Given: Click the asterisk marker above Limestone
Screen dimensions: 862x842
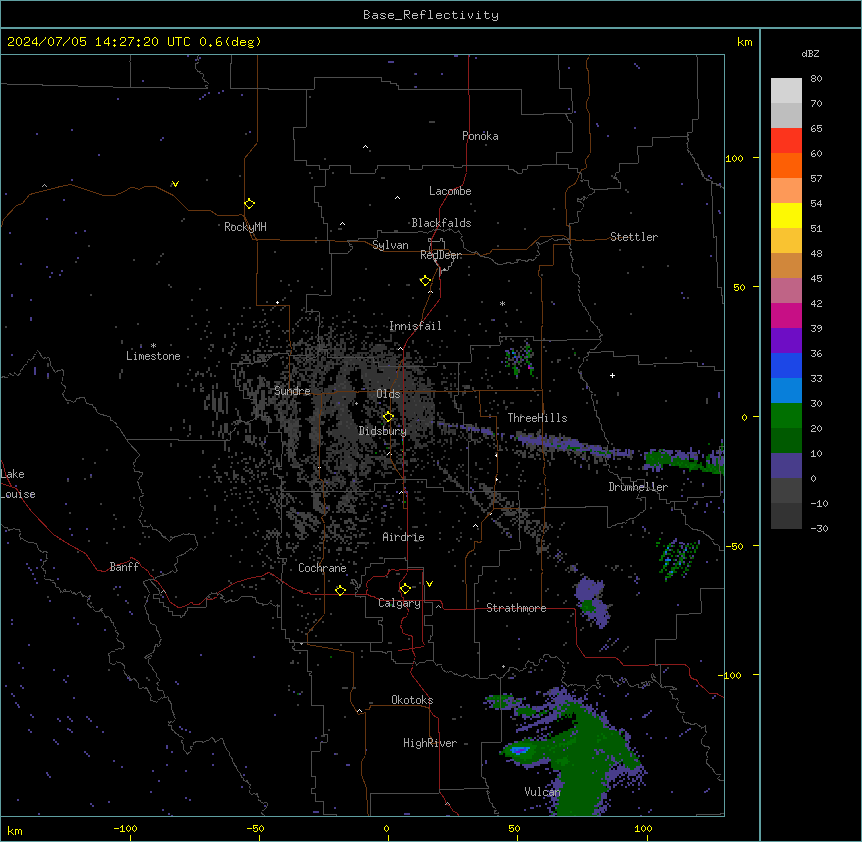Looking at the screenshot, I should 153,346.
